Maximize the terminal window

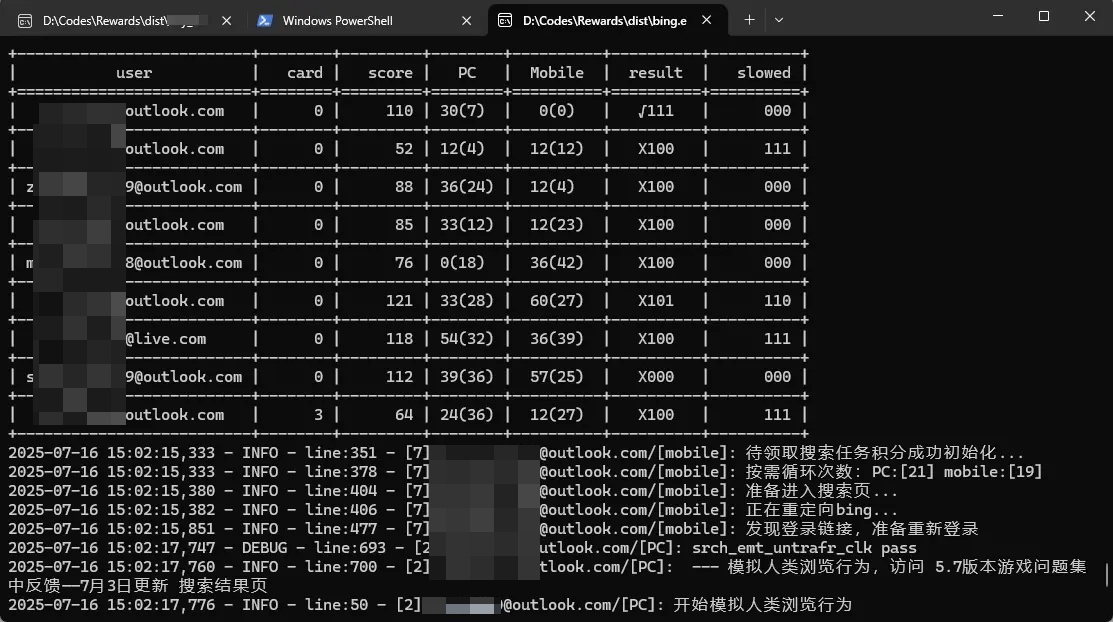tap(1043, 16)
